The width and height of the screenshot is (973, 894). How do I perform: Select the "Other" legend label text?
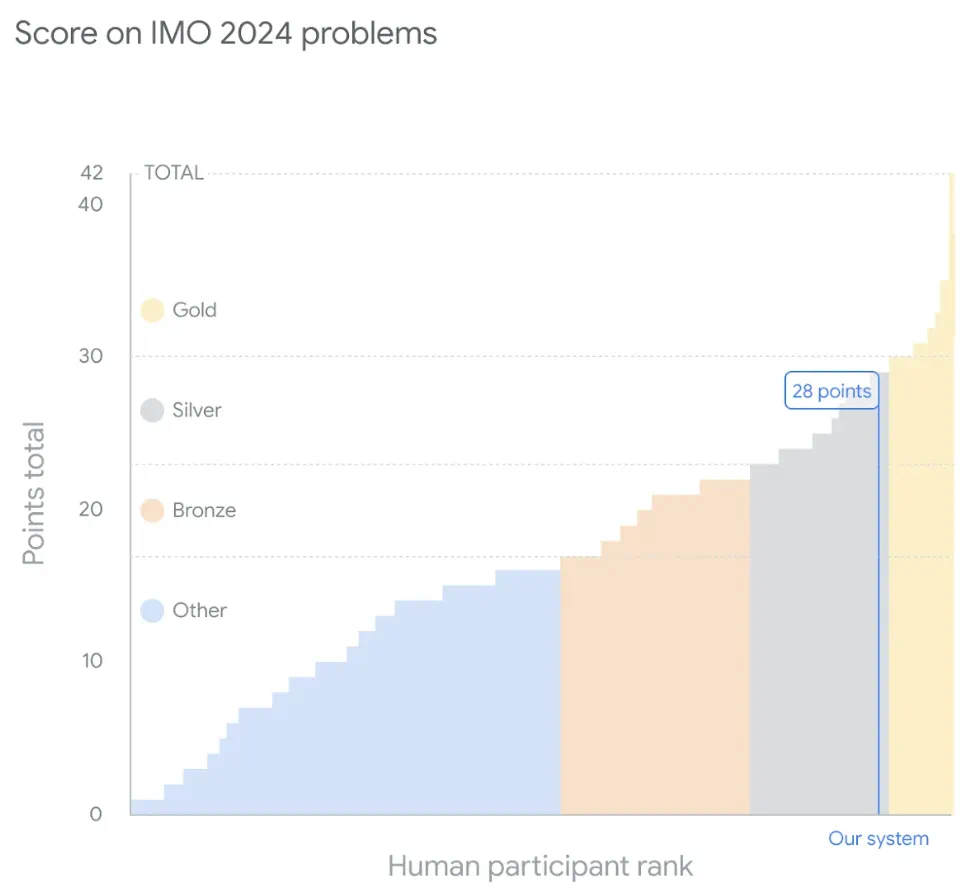(x=200, y=610)
